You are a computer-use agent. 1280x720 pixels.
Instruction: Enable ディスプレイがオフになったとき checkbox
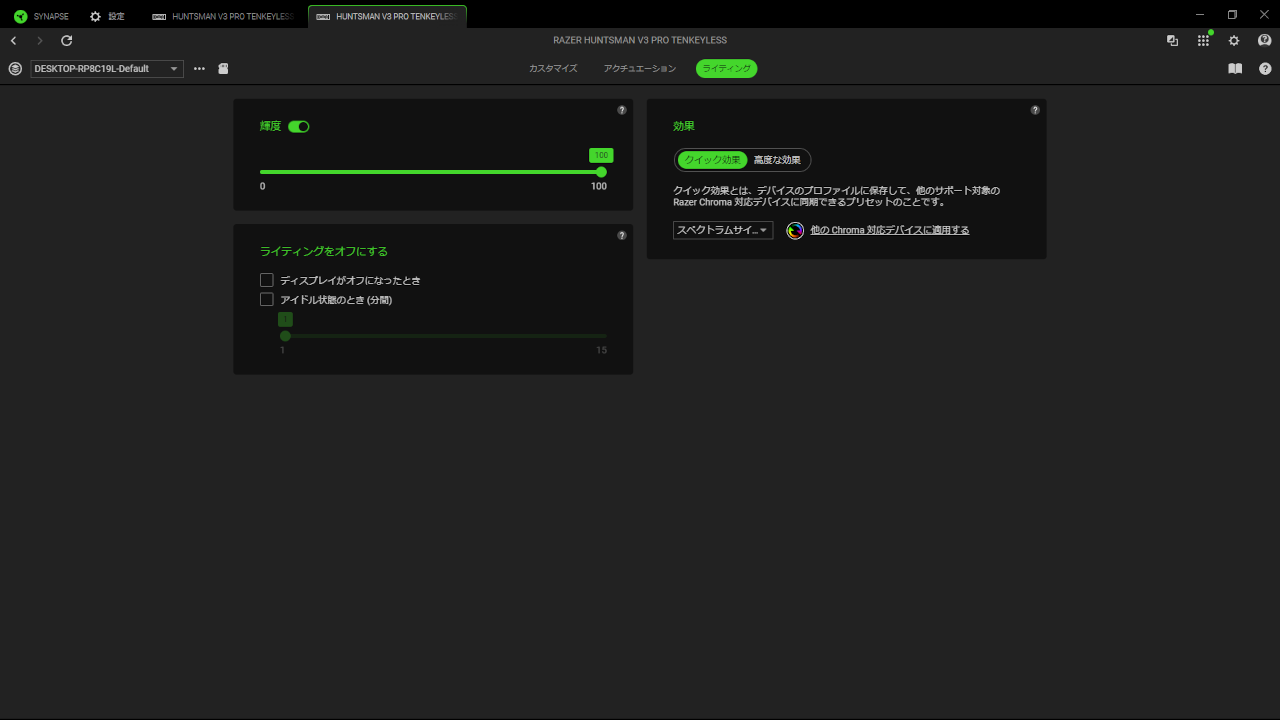[x=267, y=281]
